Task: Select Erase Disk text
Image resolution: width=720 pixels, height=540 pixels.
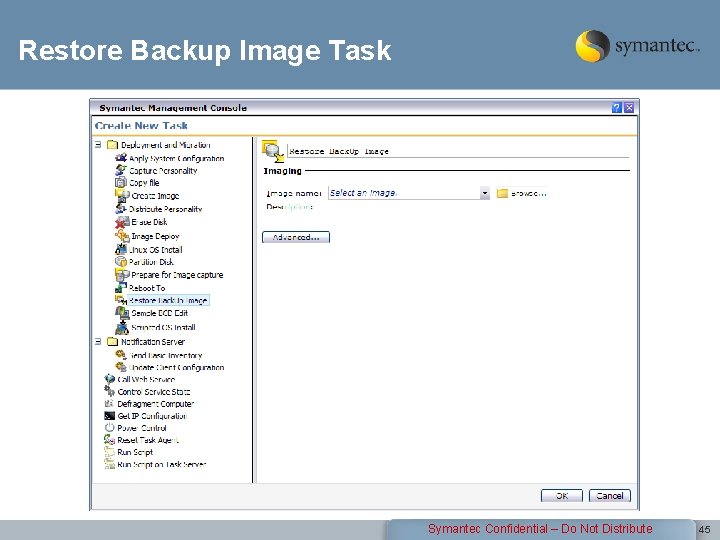Action: pos(149,222)
